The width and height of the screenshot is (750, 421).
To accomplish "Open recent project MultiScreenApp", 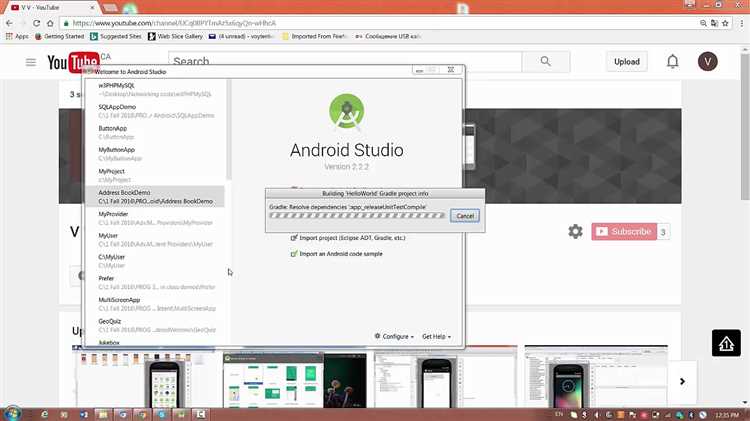I will [x=154, y=304].
